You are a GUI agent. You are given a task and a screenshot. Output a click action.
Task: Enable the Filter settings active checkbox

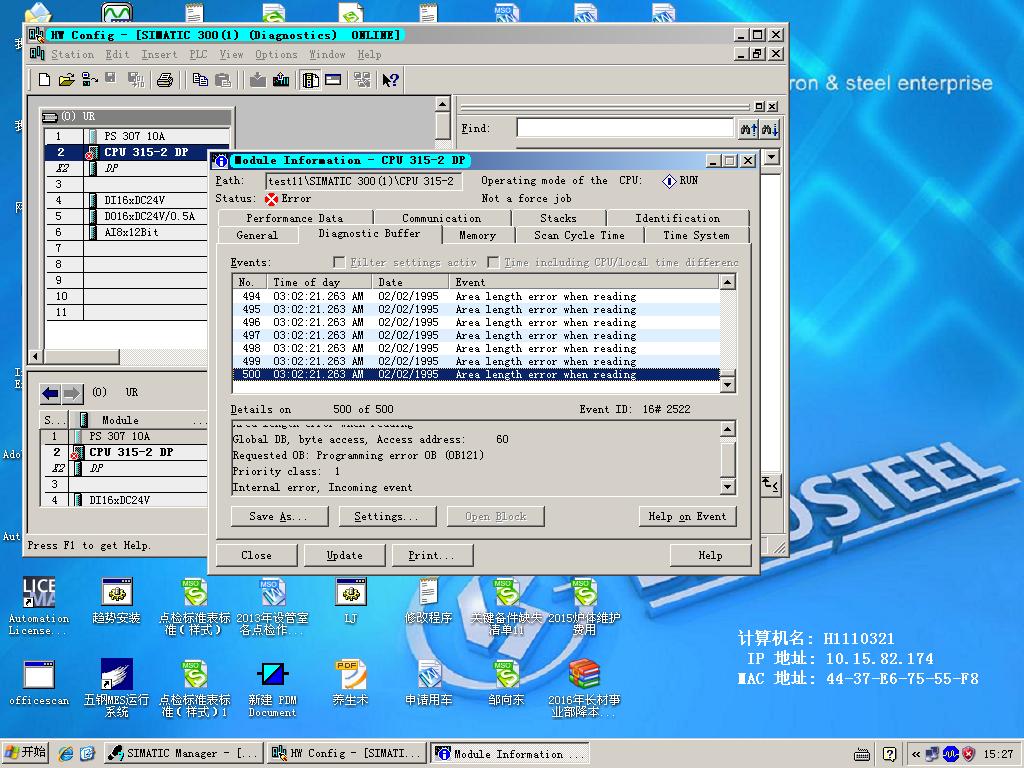tap(339, 262)
